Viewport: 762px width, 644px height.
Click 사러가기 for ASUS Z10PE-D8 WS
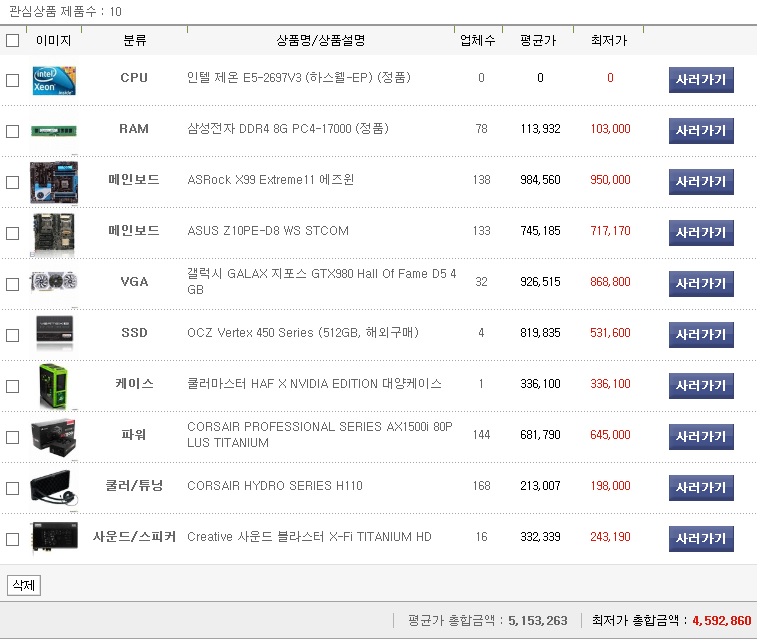[x=701, y=233]
